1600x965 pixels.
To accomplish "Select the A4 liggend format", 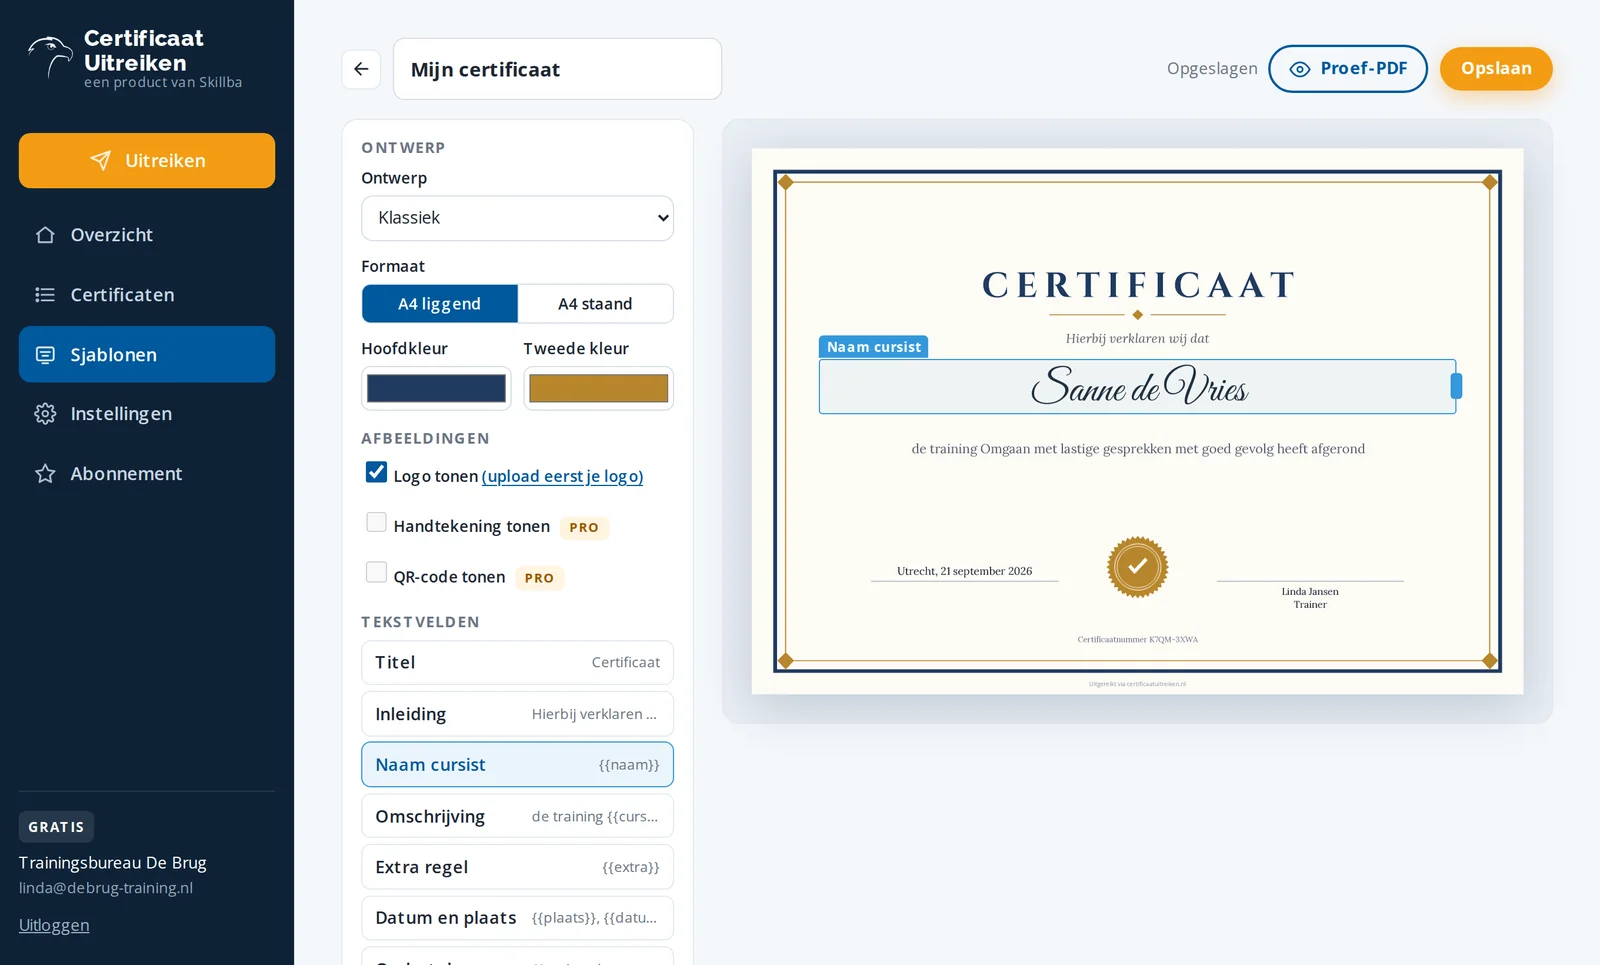I will [440, 304].
